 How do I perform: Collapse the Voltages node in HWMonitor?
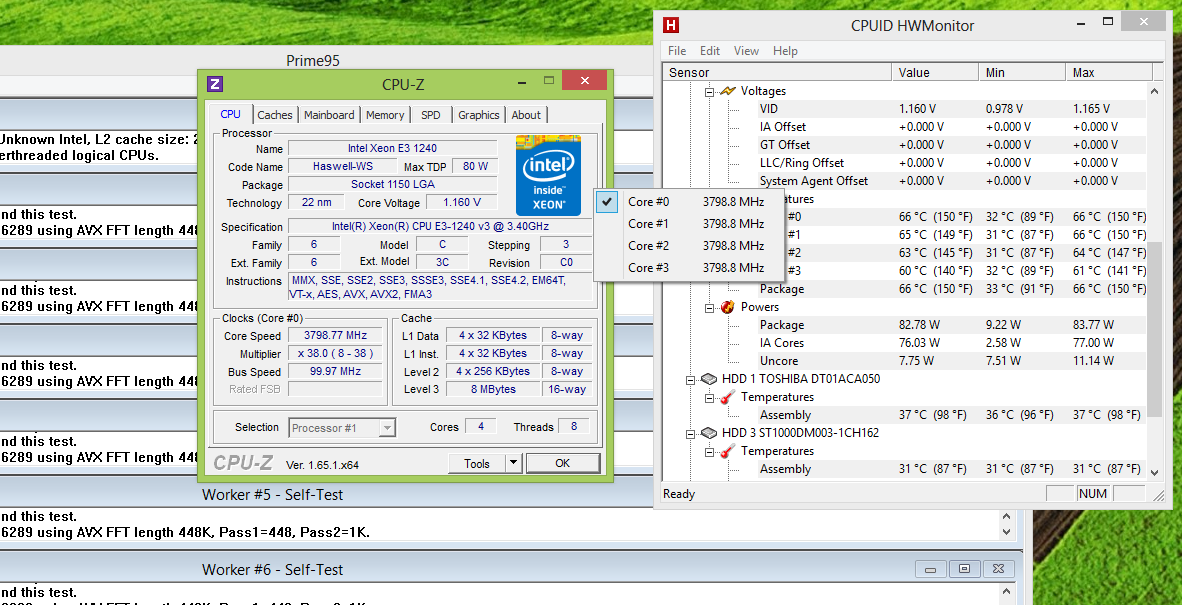tap(709, 91)
